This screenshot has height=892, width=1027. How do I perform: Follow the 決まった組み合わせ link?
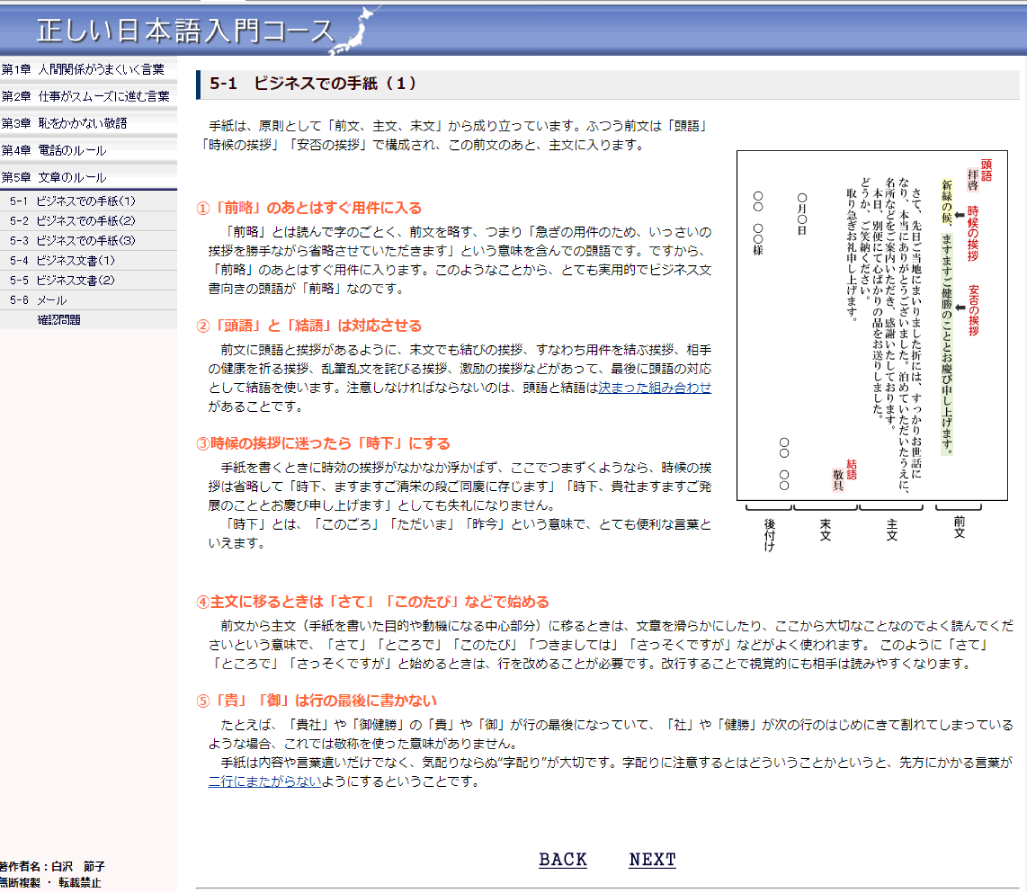coord(654,387)
